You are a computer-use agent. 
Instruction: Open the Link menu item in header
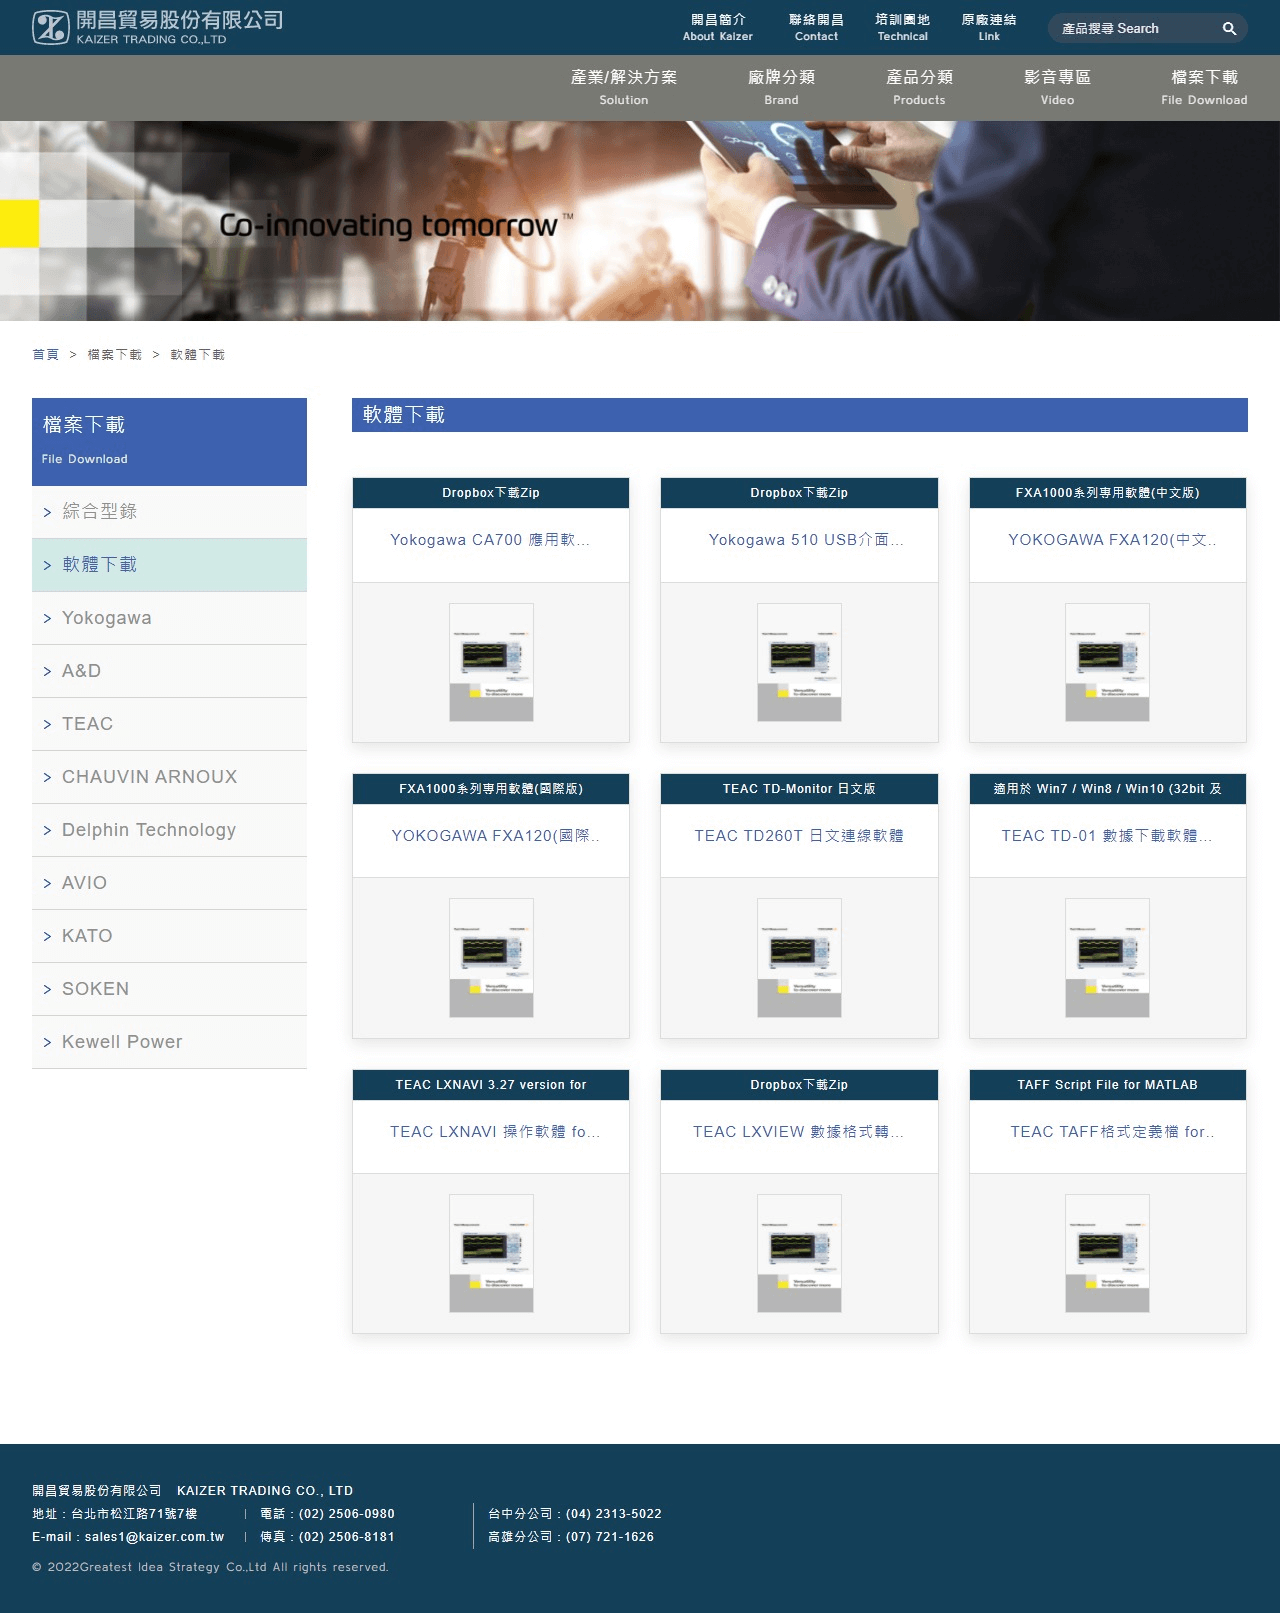[988, 28]
